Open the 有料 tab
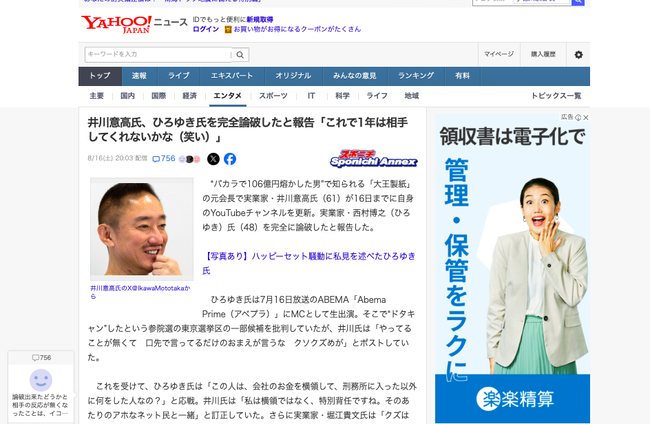Viewport: 650px width, 424px height. [x=462, y=76]
